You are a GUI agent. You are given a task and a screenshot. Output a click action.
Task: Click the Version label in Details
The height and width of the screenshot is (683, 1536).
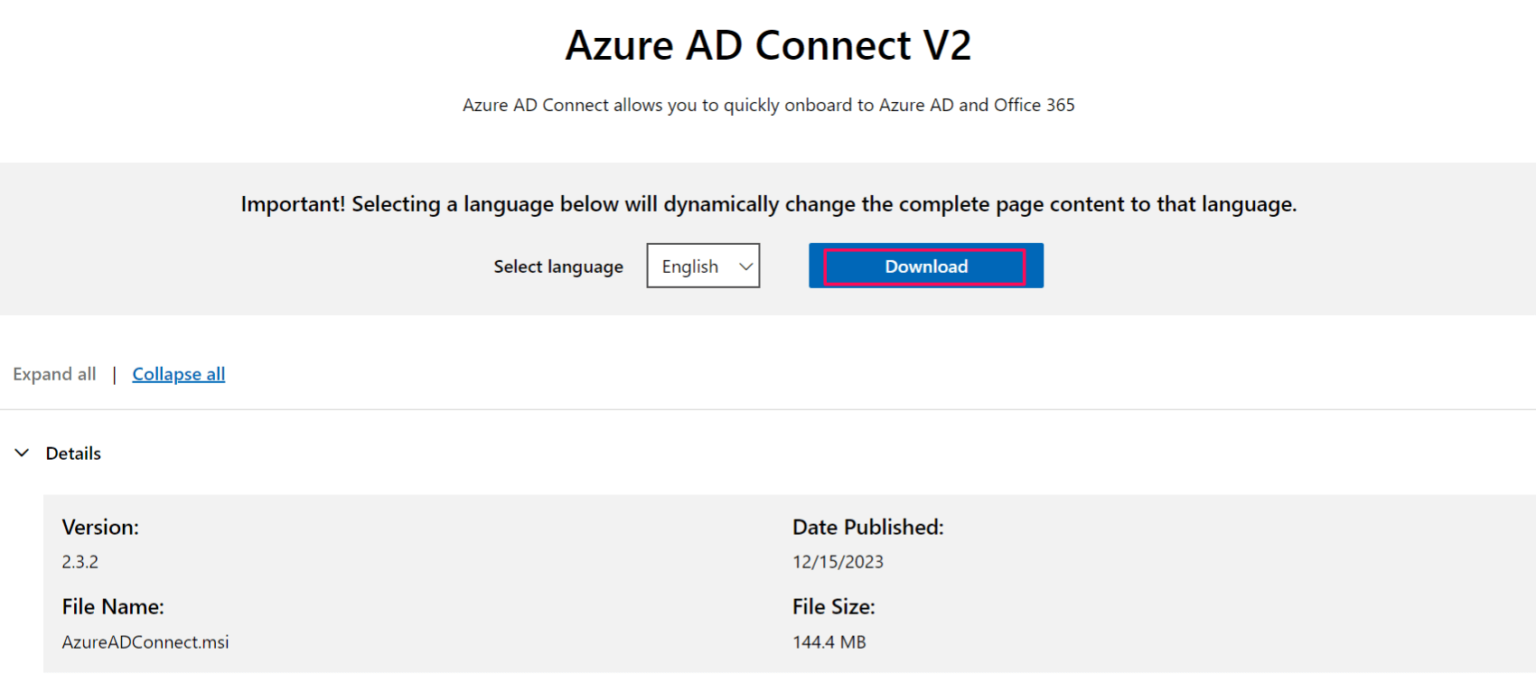click(100, 527)
